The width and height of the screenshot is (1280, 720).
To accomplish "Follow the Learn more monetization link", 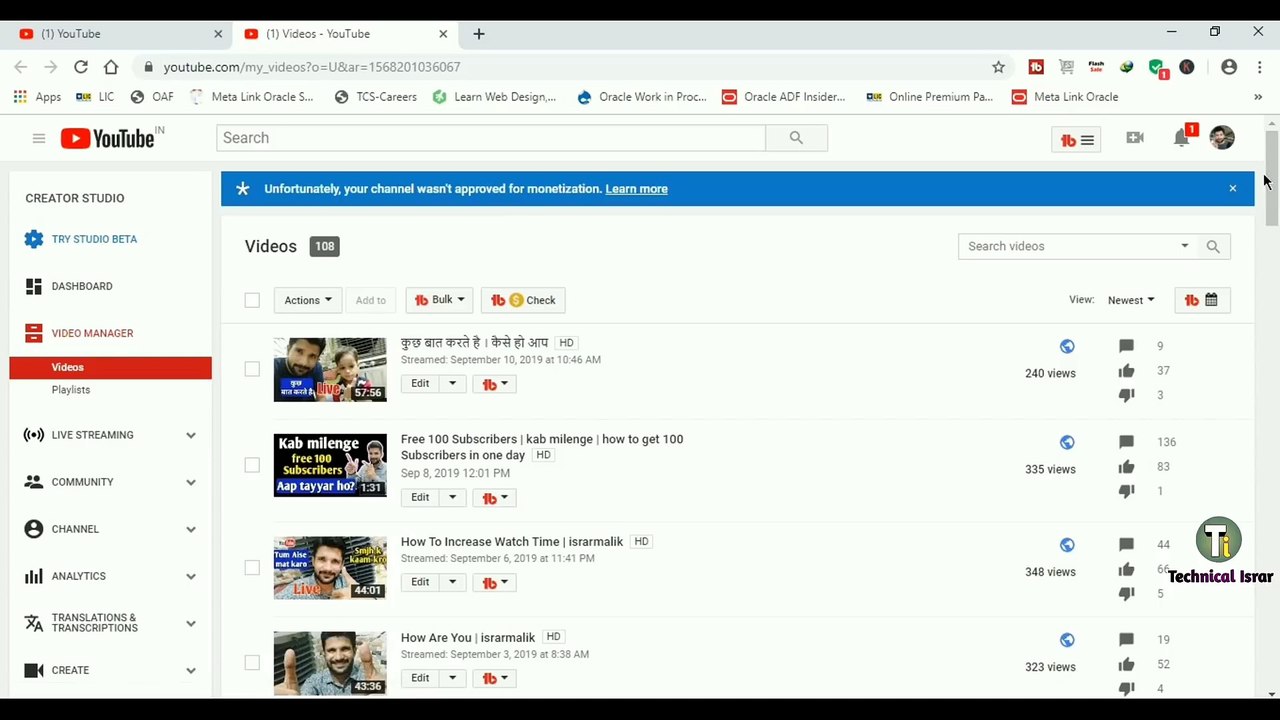I will 636,189.
